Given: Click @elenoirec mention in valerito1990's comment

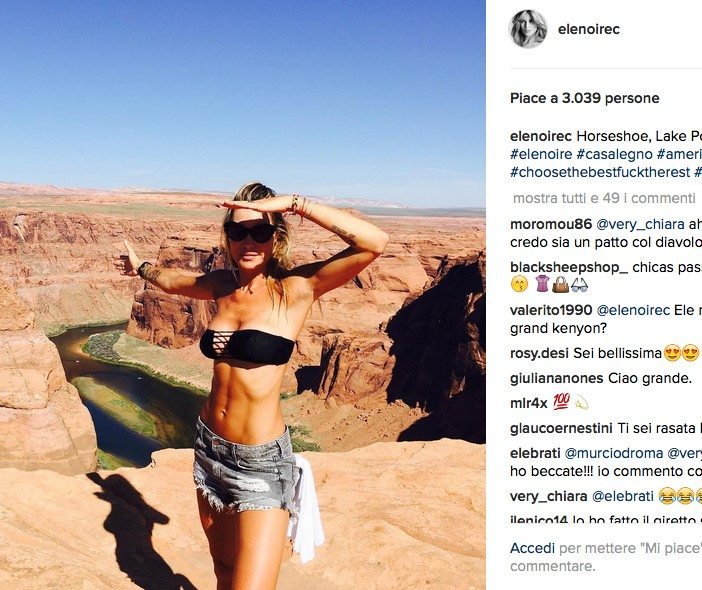Looking at the screenshot, I should tap(633, 310).
